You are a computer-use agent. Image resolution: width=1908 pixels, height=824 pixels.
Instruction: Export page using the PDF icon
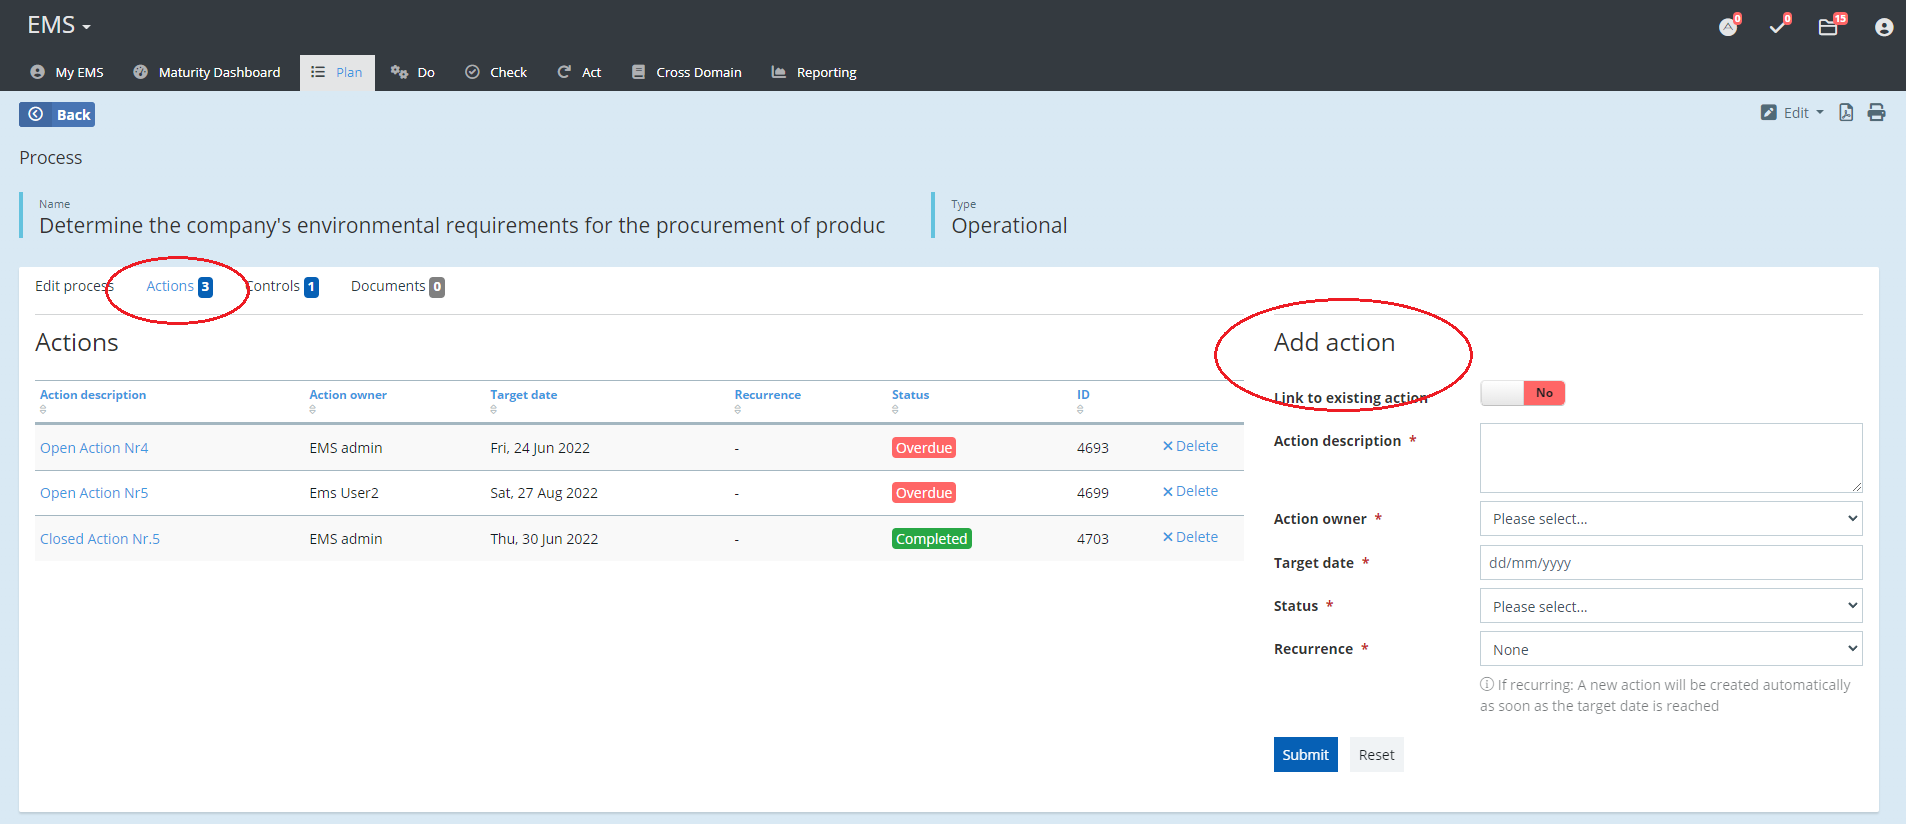pyautogui.click(x=1846, y=113)
